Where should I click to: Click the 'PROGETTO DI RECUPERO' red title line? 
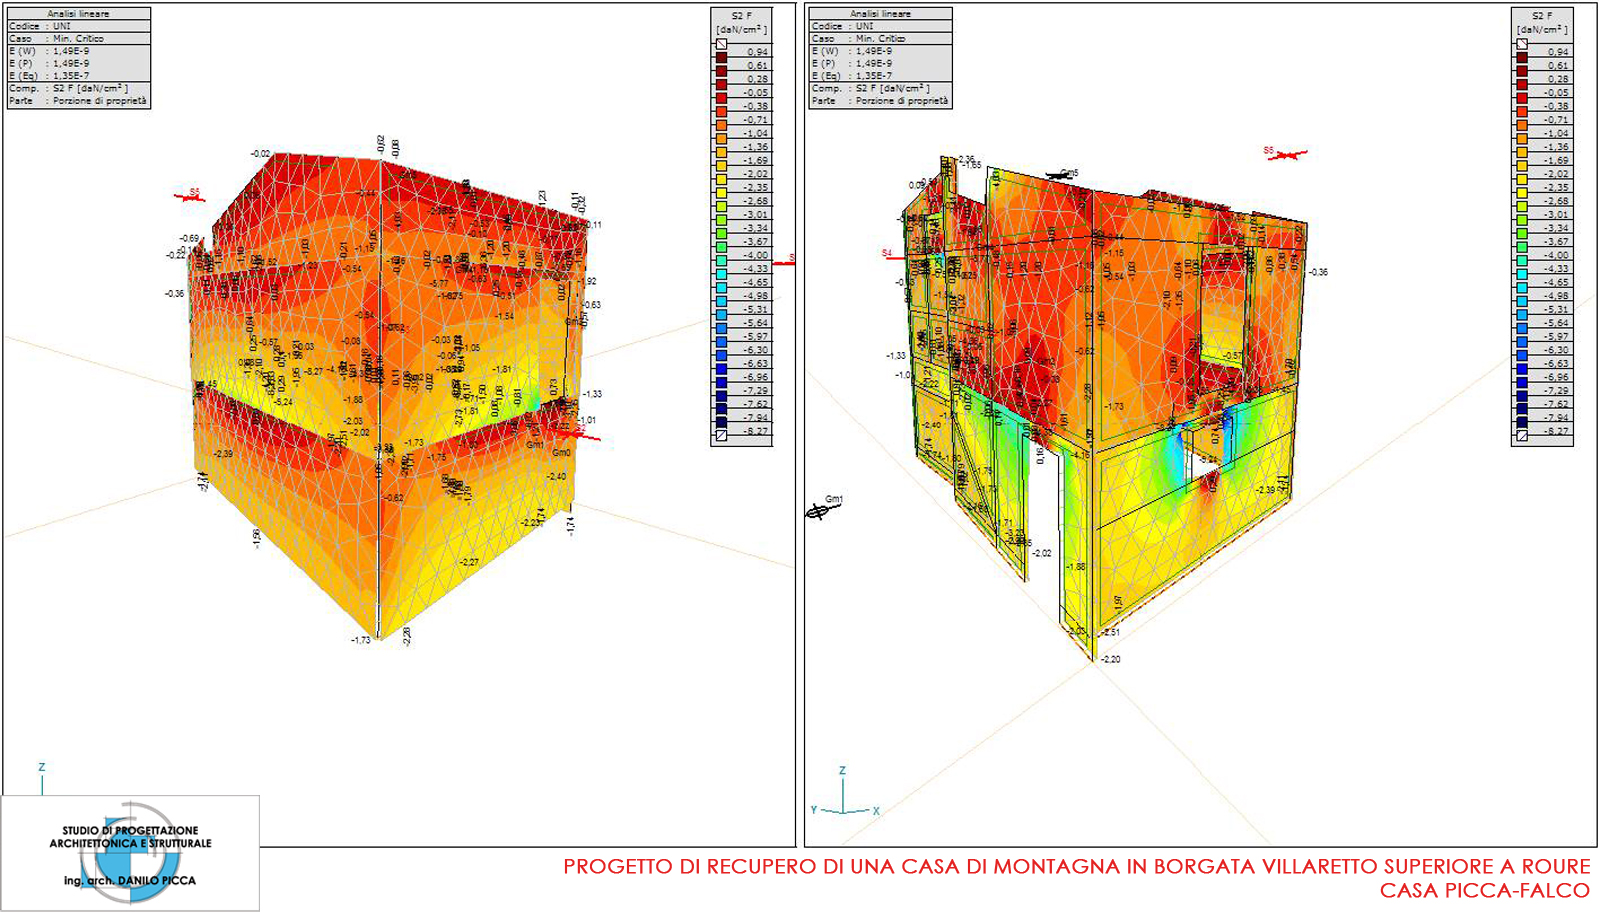click(1076, 866)
